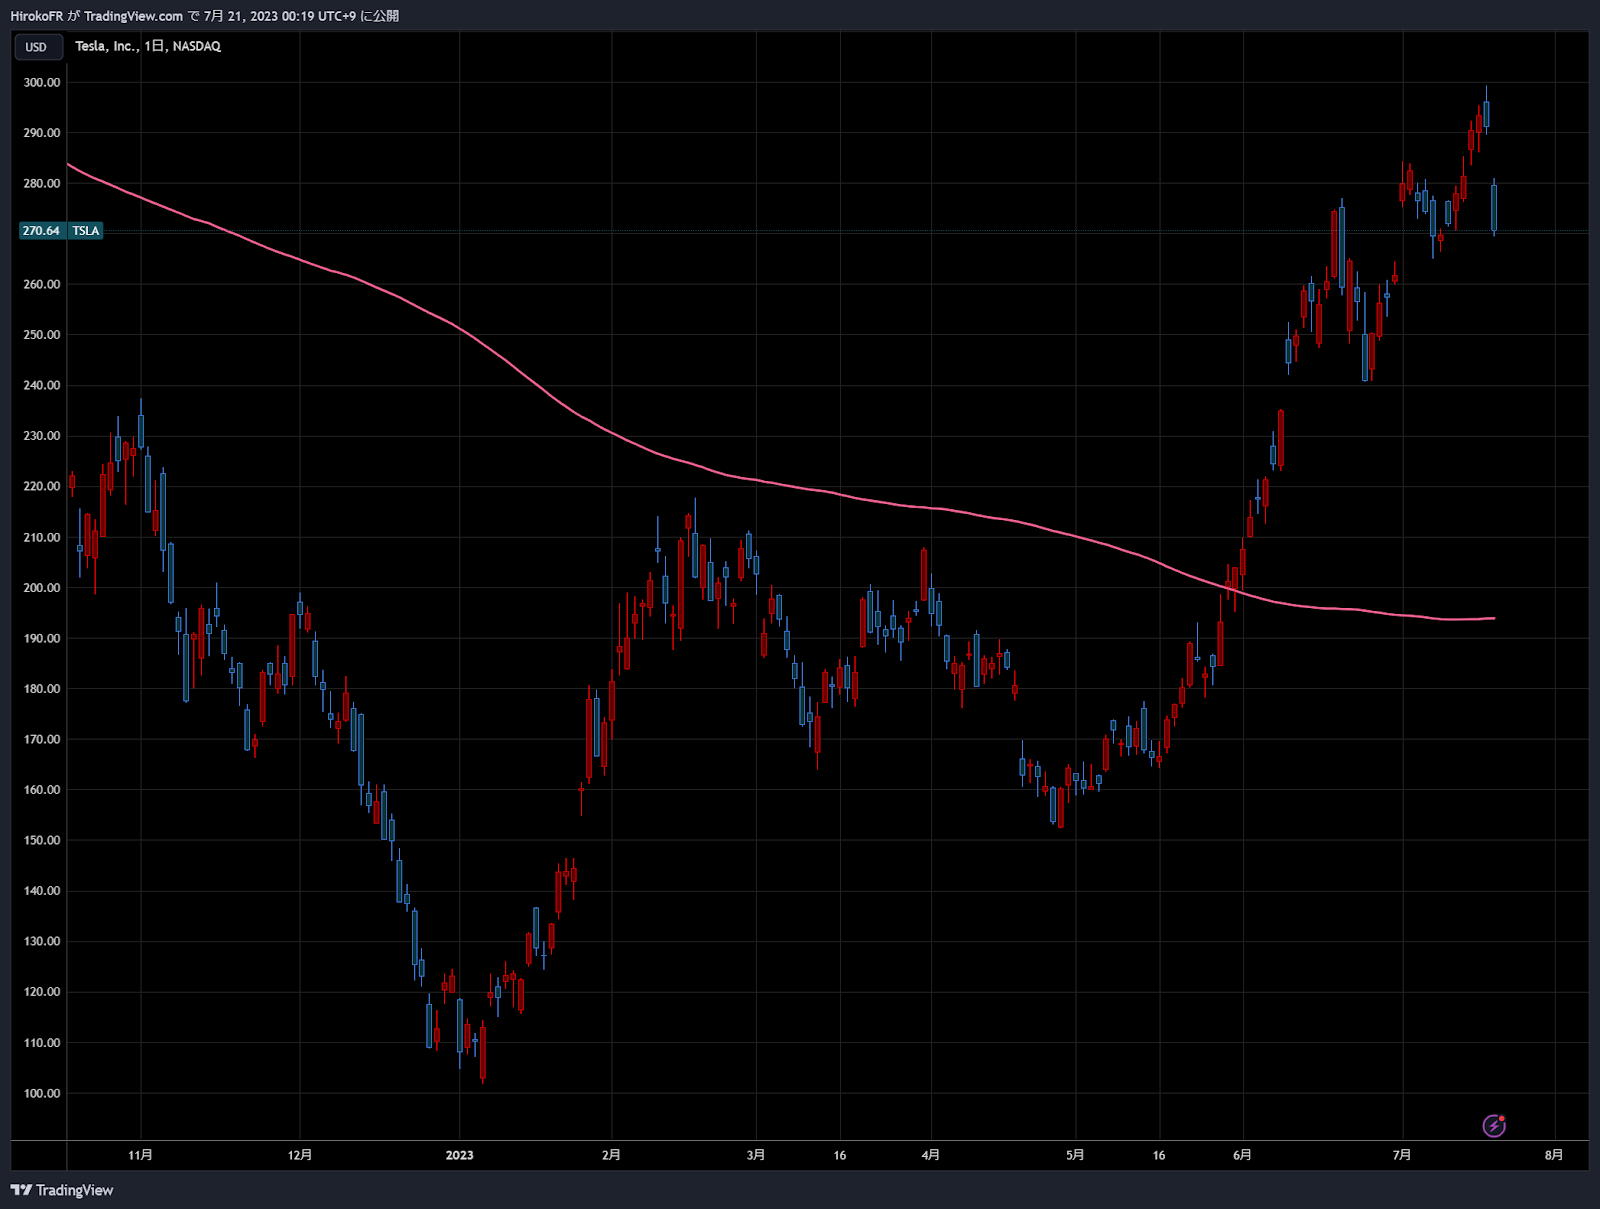Click the purple lightning bolt icon
1600x1209 pixels.
pyautogui.click(x=1494, y=1126)
